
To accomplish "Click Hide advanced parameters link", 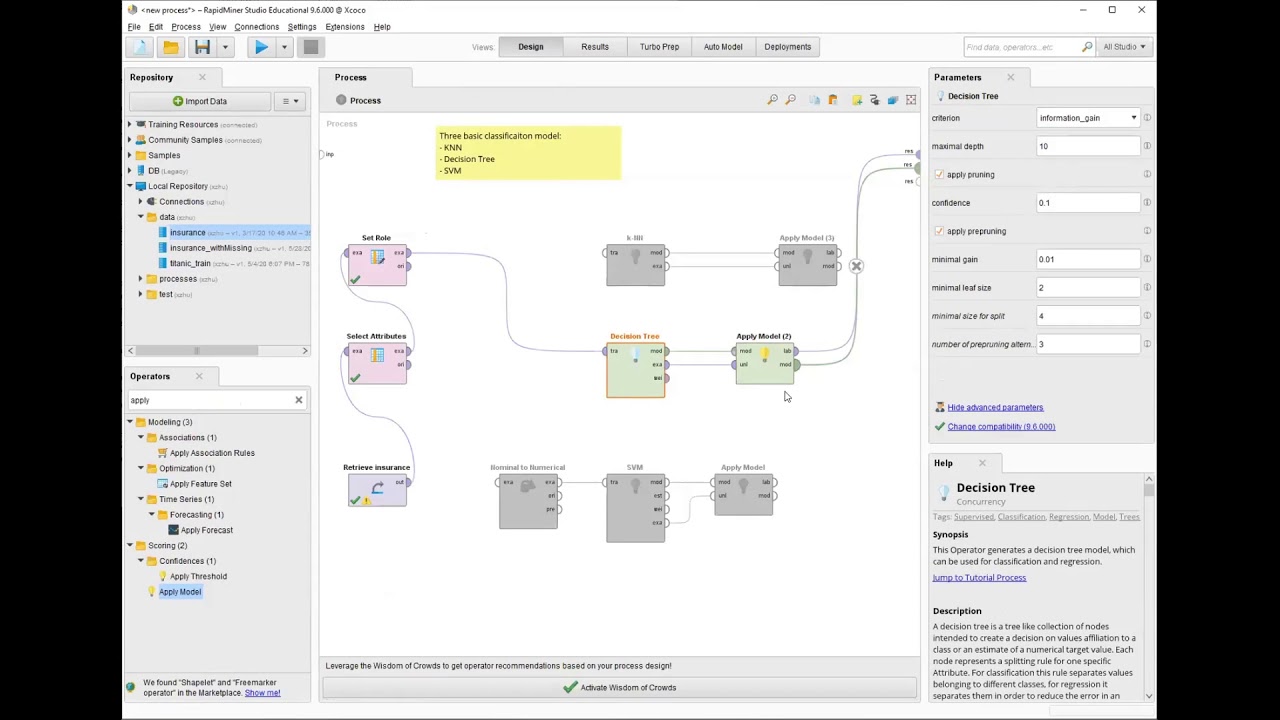I will pyautogui.click(x=995, y=407).
